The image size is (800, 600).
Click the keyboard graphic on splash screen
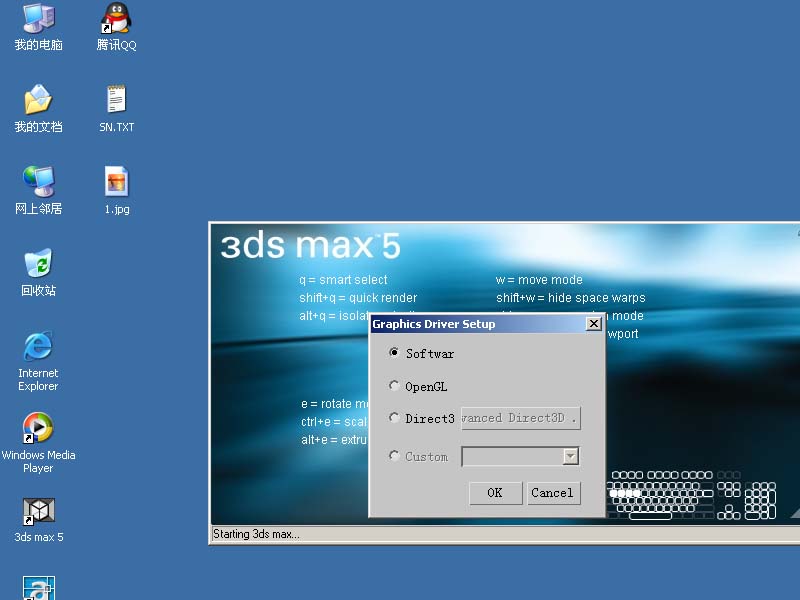[693, 495]
